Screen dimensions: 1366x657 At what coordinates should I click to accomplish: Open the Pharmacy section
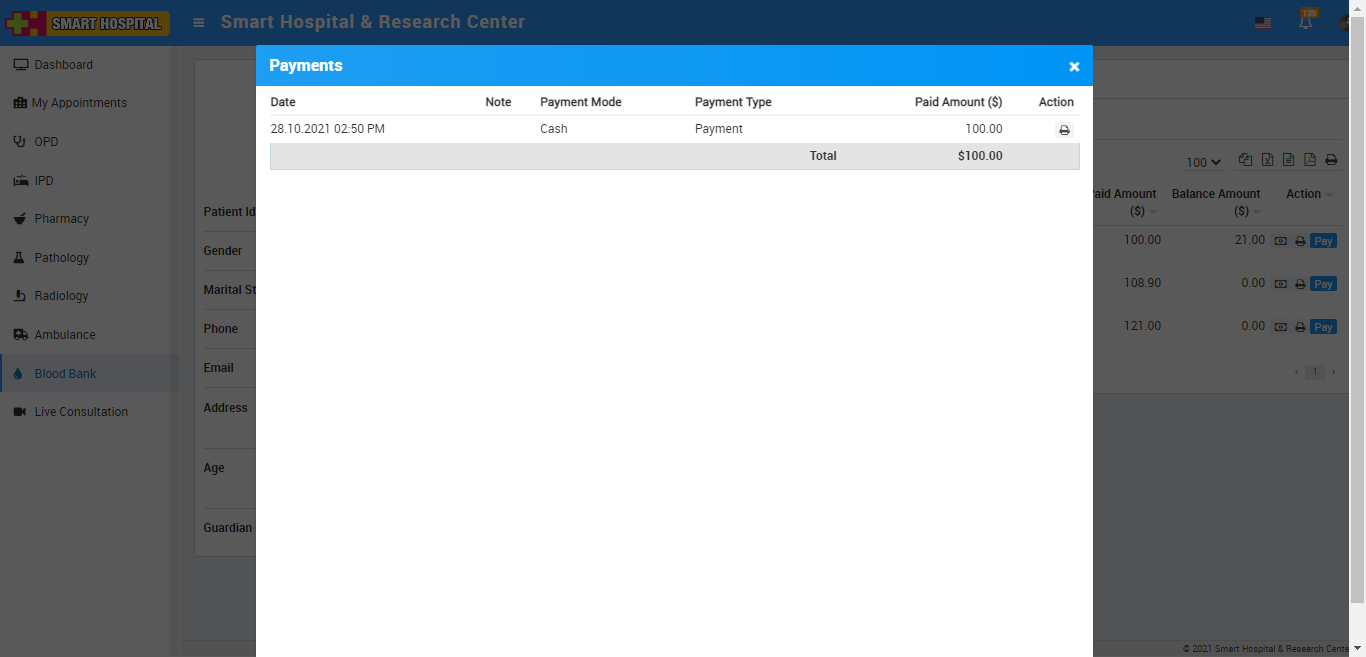coord(61,219)
